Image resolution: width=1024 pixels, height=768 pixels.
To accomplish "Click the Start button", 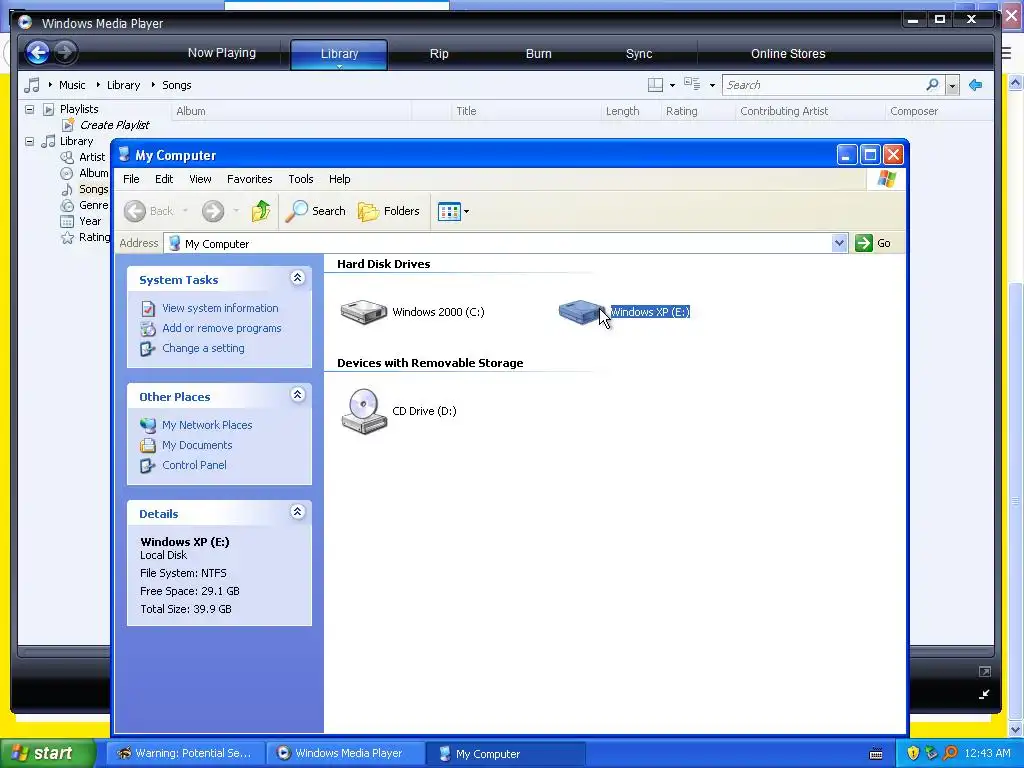I will [x=47, y=753].
